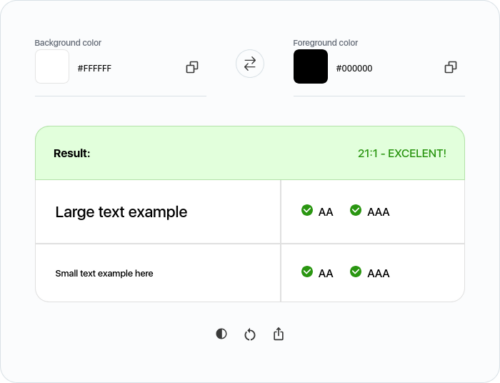Image resolution: width=500 pixels, height=383 pixels.
Task: Copy the background color hex value
Action: [x=192, y=67]
